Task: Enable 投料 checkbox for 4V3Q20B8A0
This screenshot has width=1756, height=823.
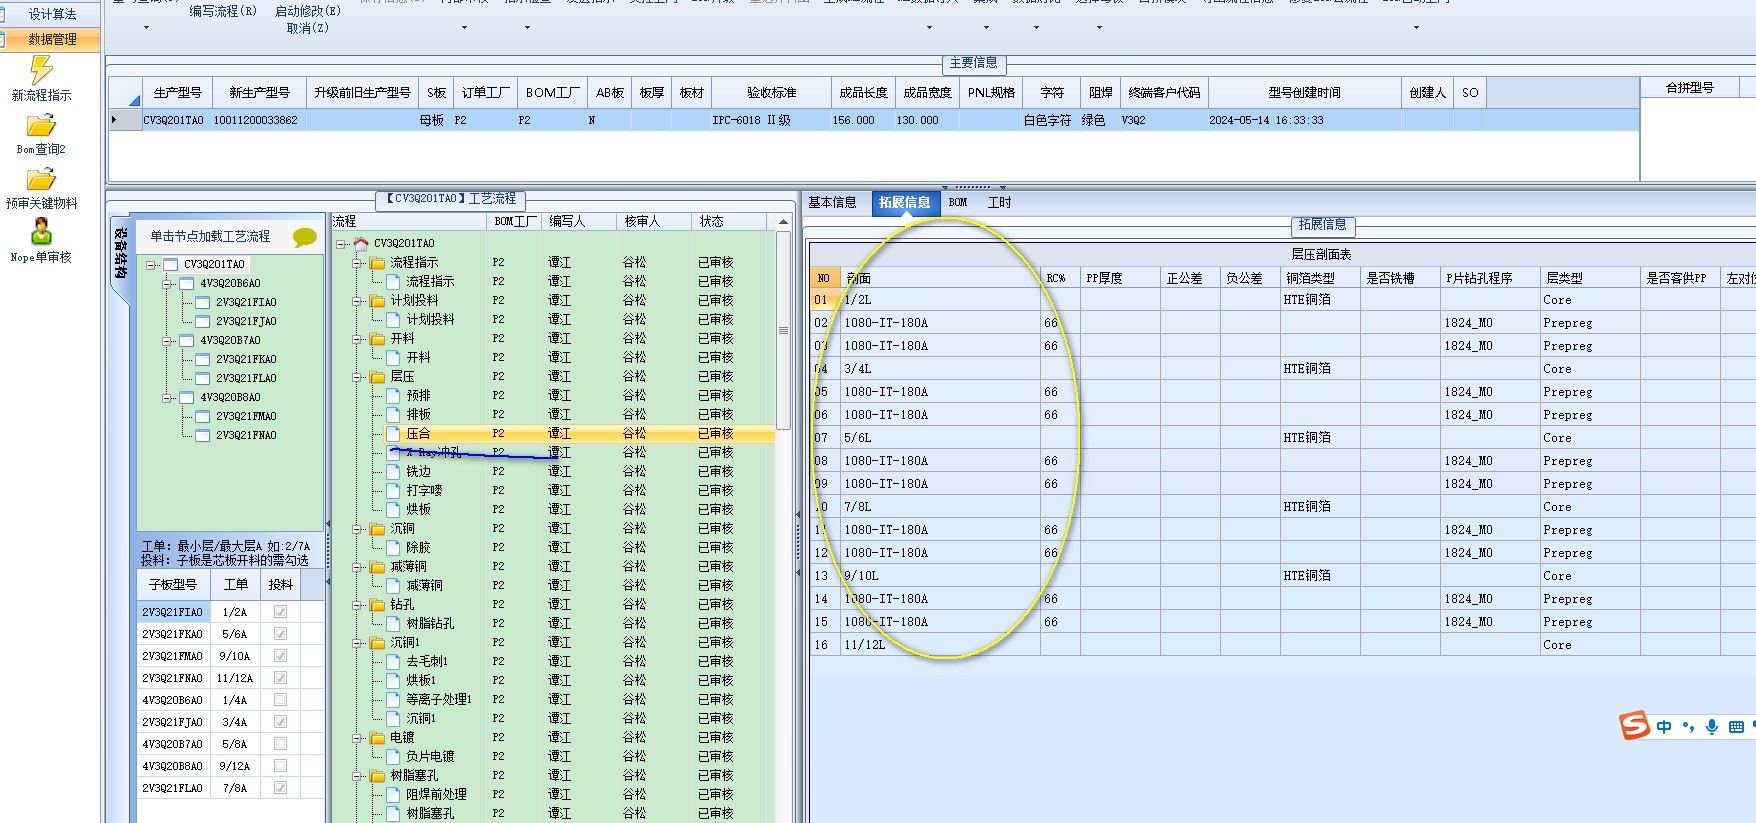Action: click(x=281, y=766)
